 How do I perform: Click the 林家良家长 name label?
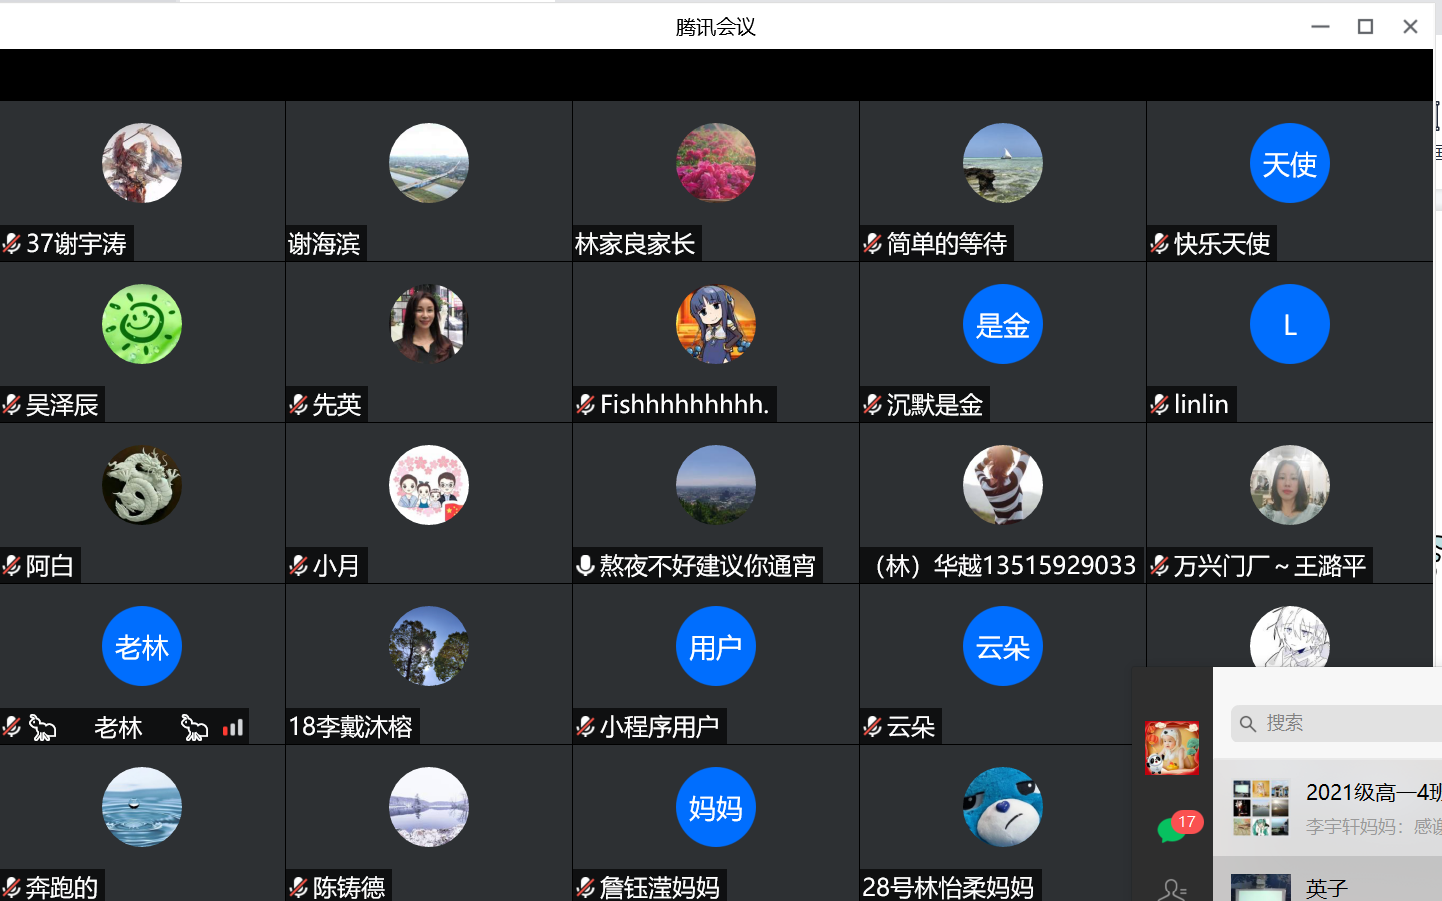(x=635, y=244)
